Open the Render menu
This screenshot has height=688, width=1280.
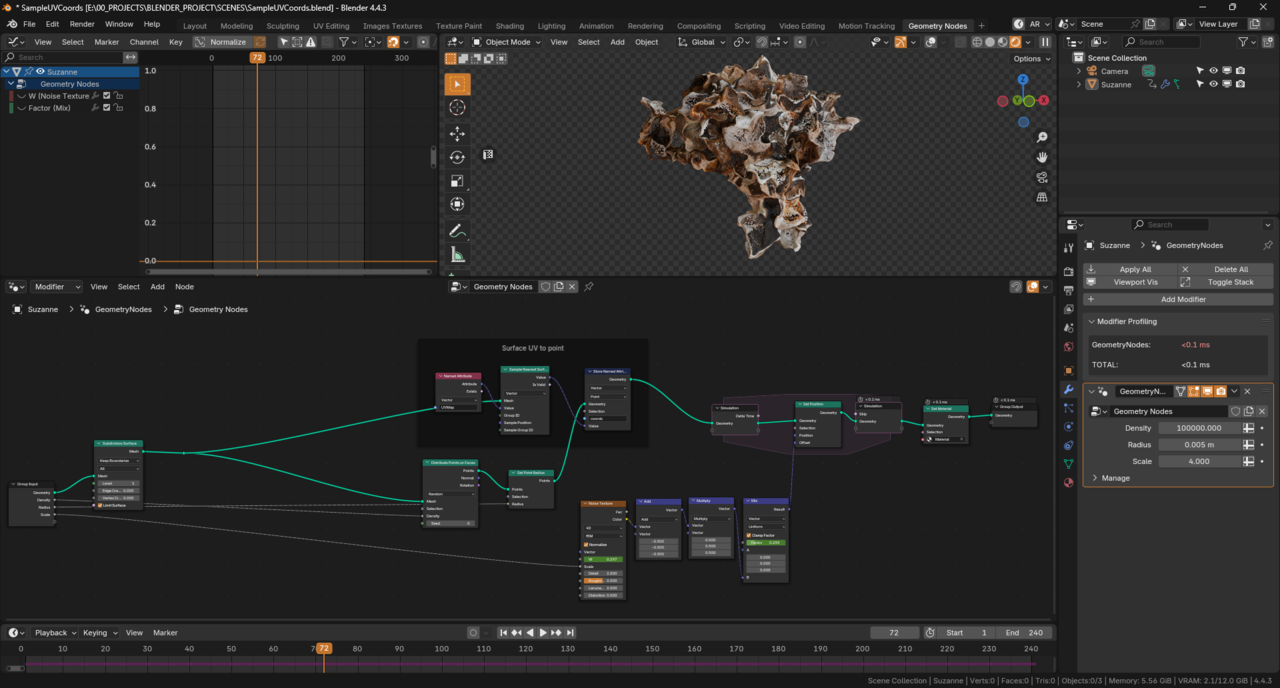[82, 24]
